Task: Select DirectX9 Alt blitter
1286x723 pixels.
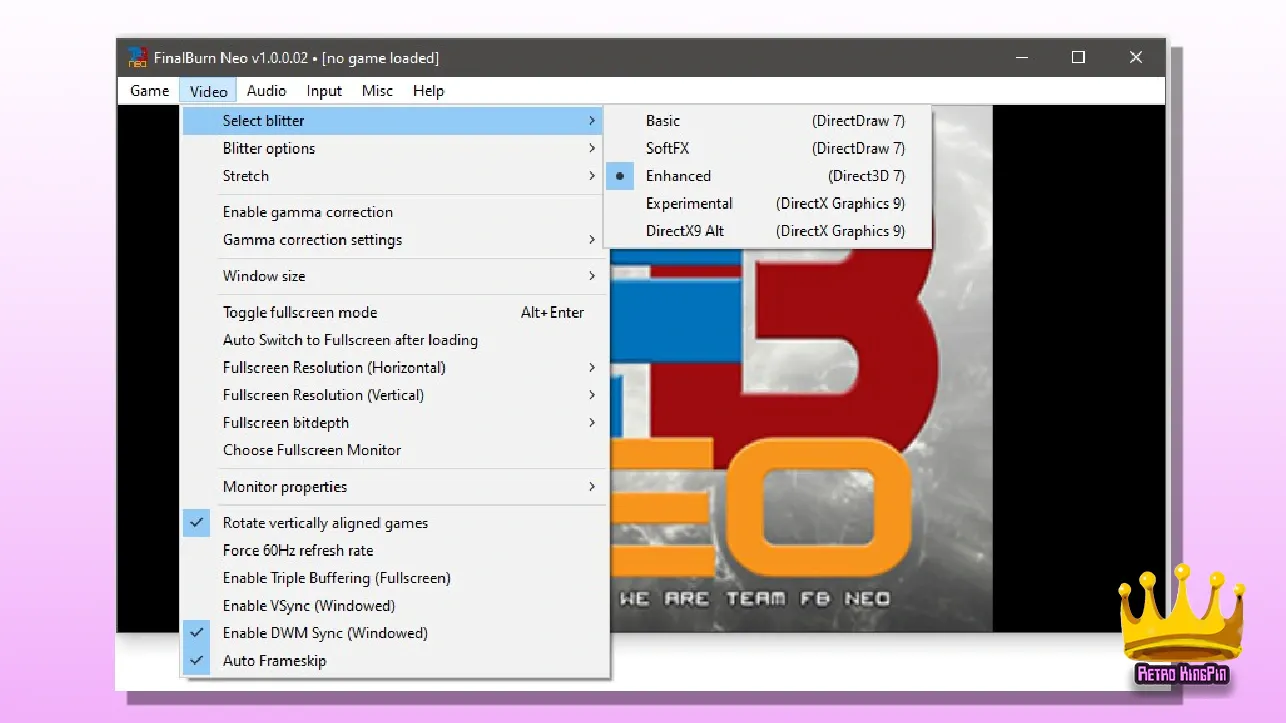Action: (x=767, y=231)
